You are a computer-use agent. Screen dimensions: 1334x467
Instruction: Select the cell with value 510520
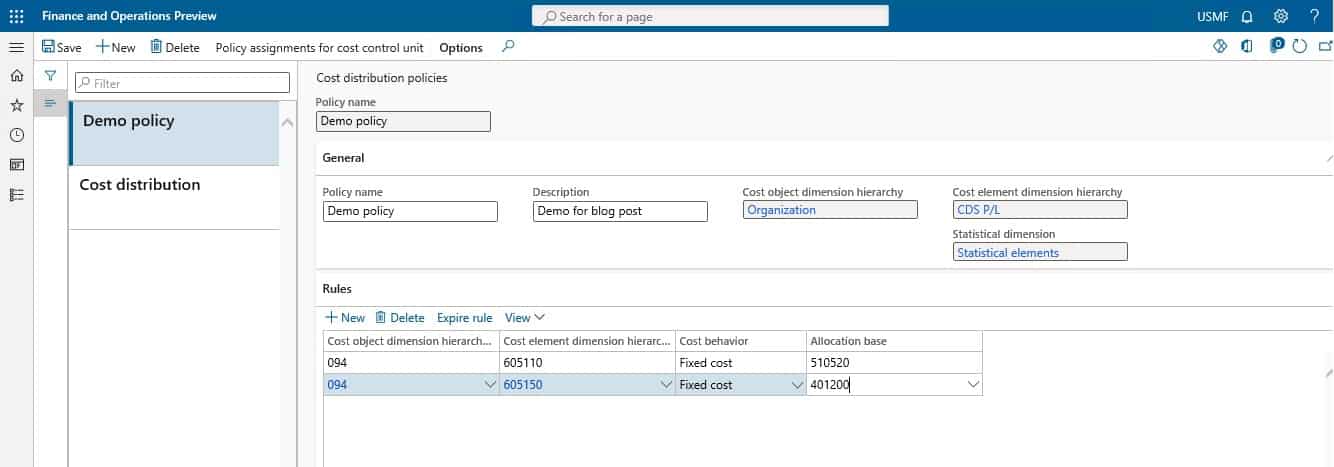pyautogui.click(x=894, y=362)
